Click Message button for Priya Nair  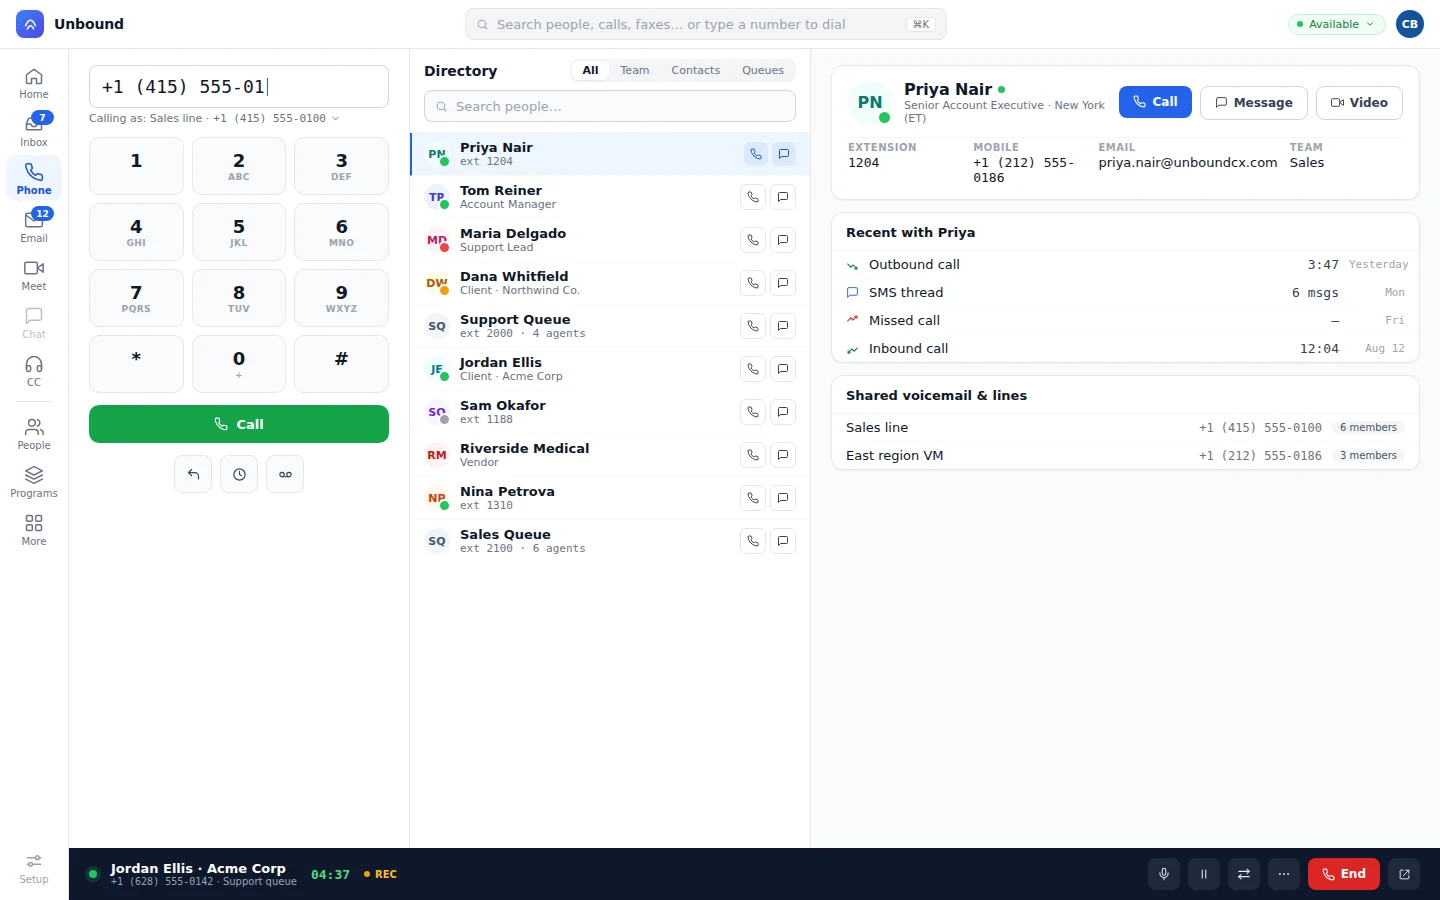point(1254,102)
